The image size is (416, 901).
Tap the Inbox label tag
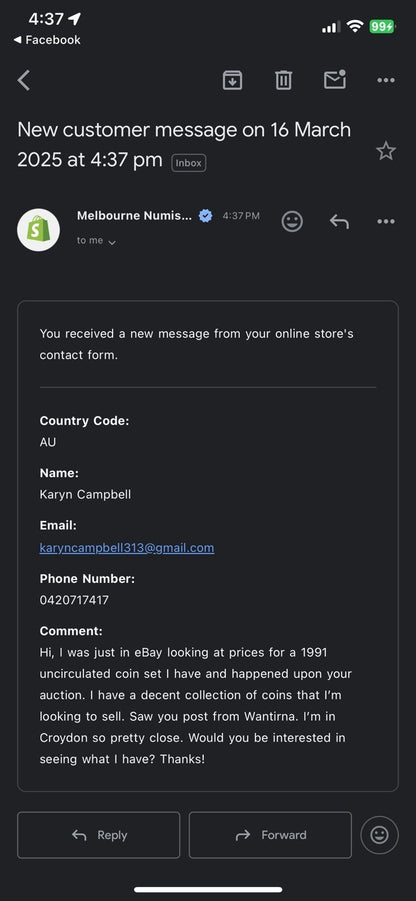(188, 163)
